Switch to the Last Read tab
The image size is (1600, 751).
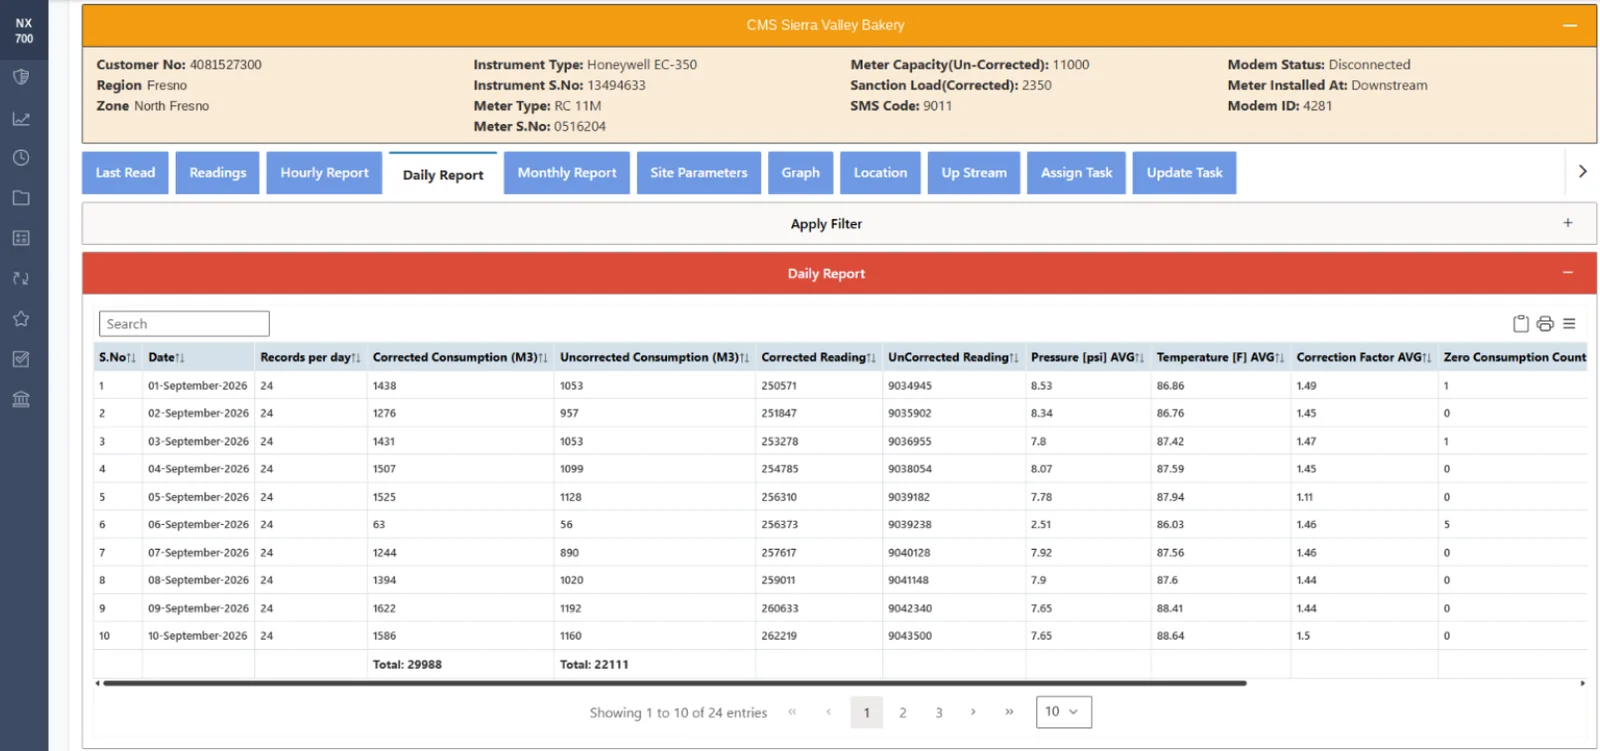coord(125,173)
